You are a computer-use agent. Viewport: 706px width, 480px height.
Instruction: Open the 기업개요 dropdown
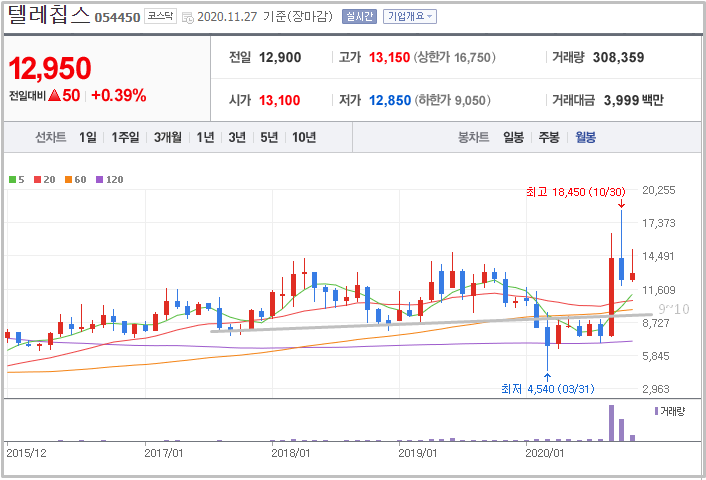coord(410,17)
